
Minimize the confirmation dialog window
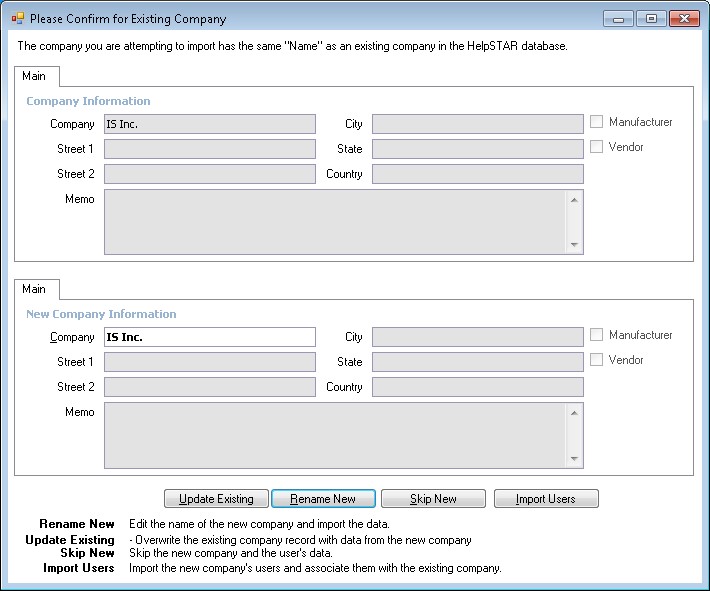pos(618,18)
